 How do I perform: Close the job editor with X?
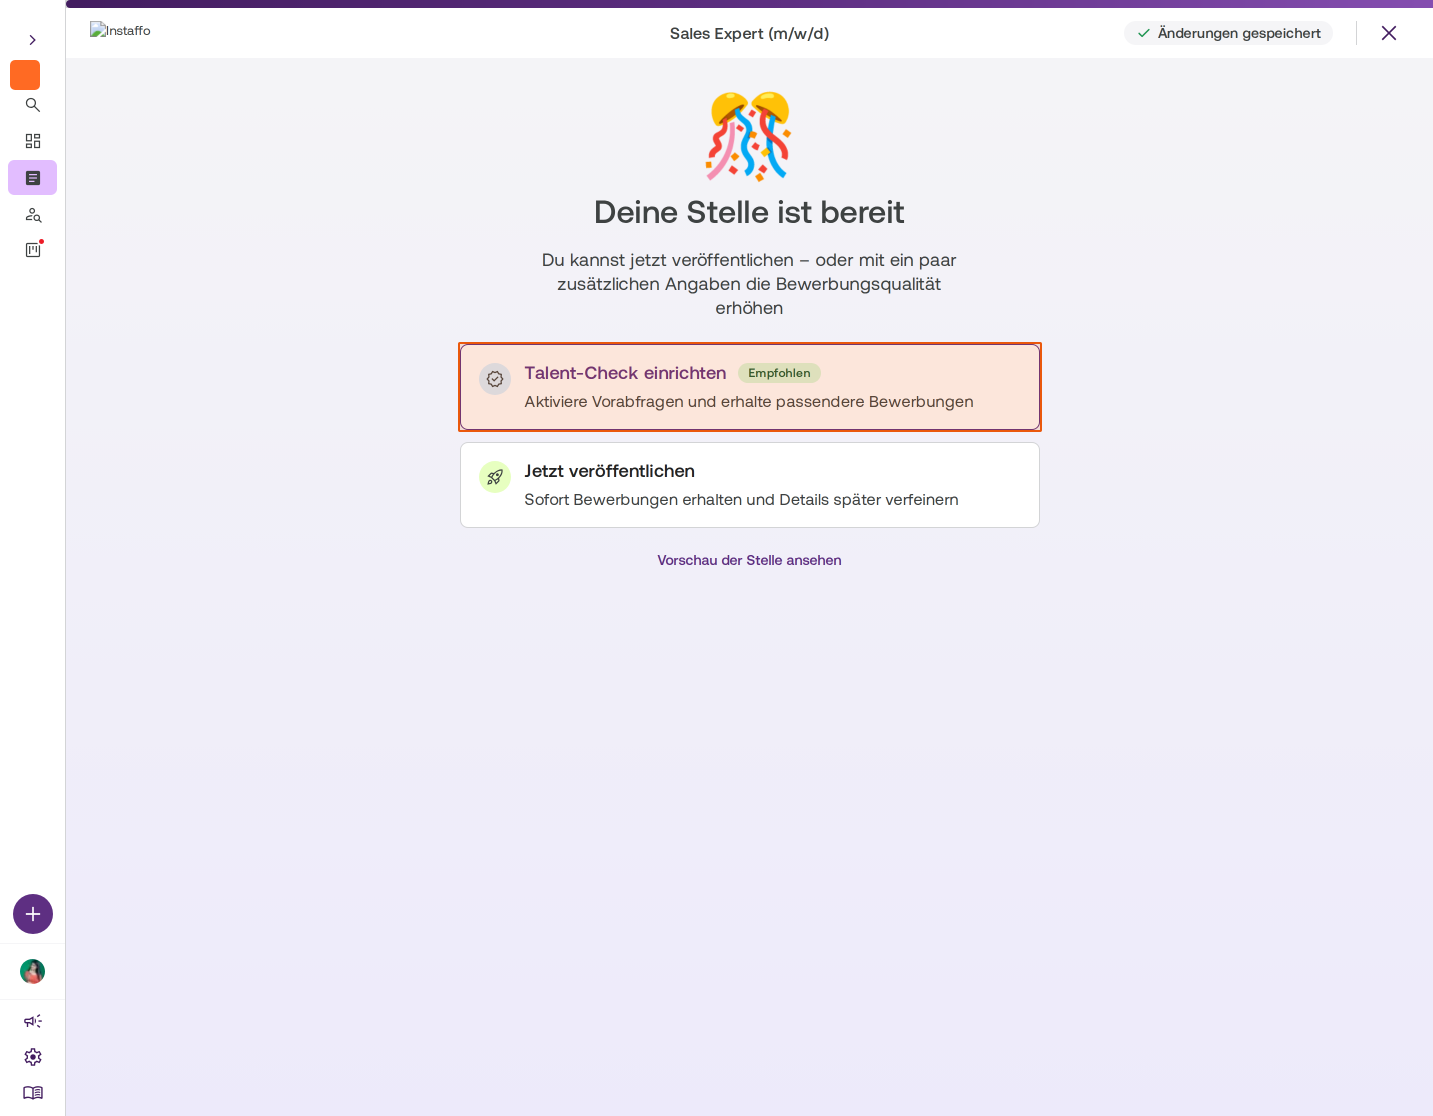[x=1389, y=33]
